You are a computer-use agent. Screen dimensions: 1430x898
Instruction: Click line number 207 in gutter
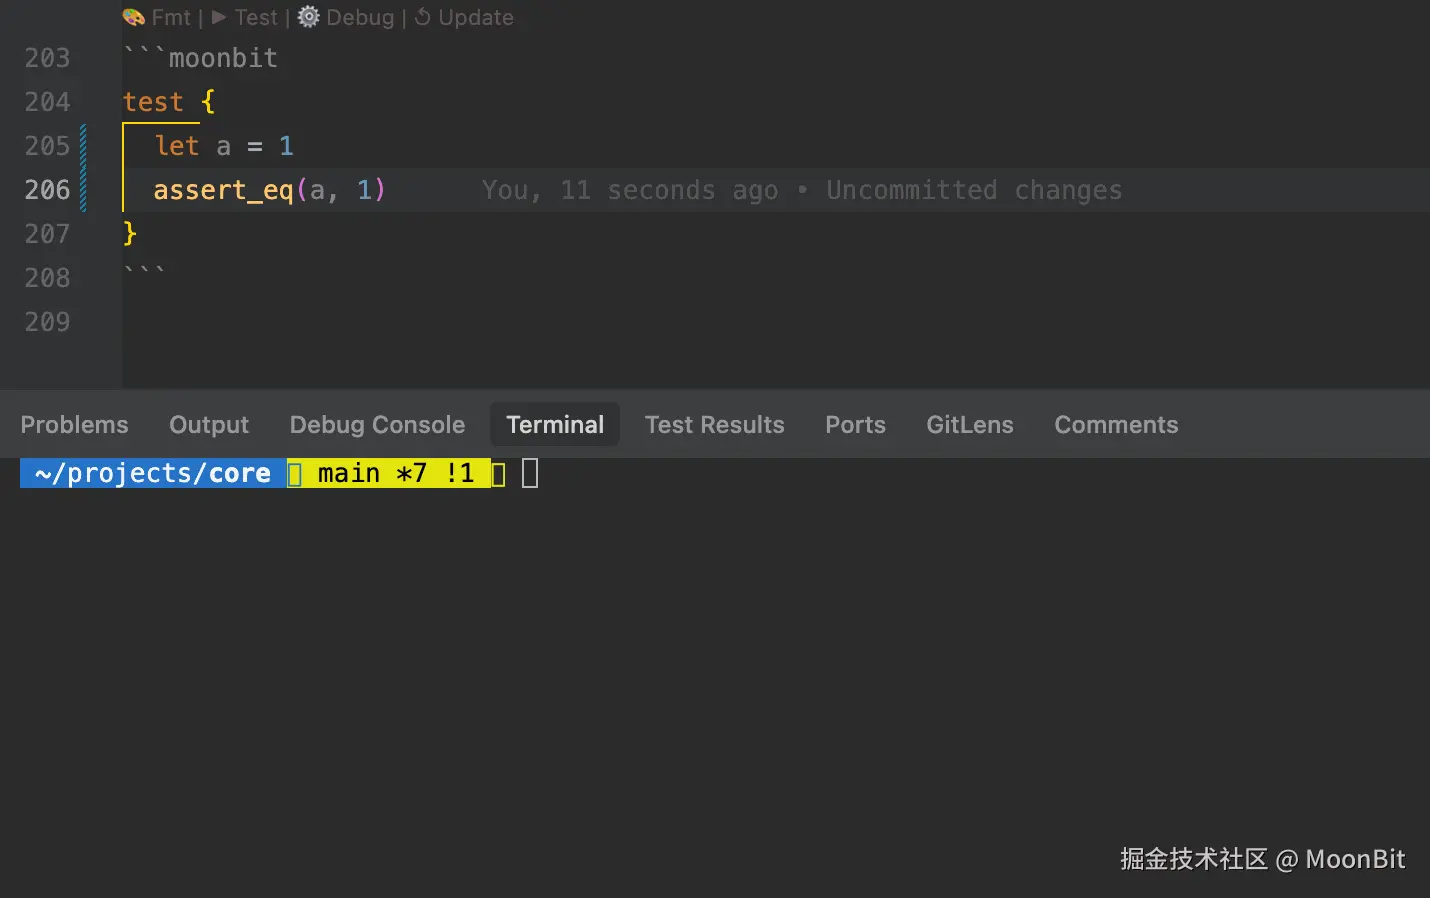47,234
